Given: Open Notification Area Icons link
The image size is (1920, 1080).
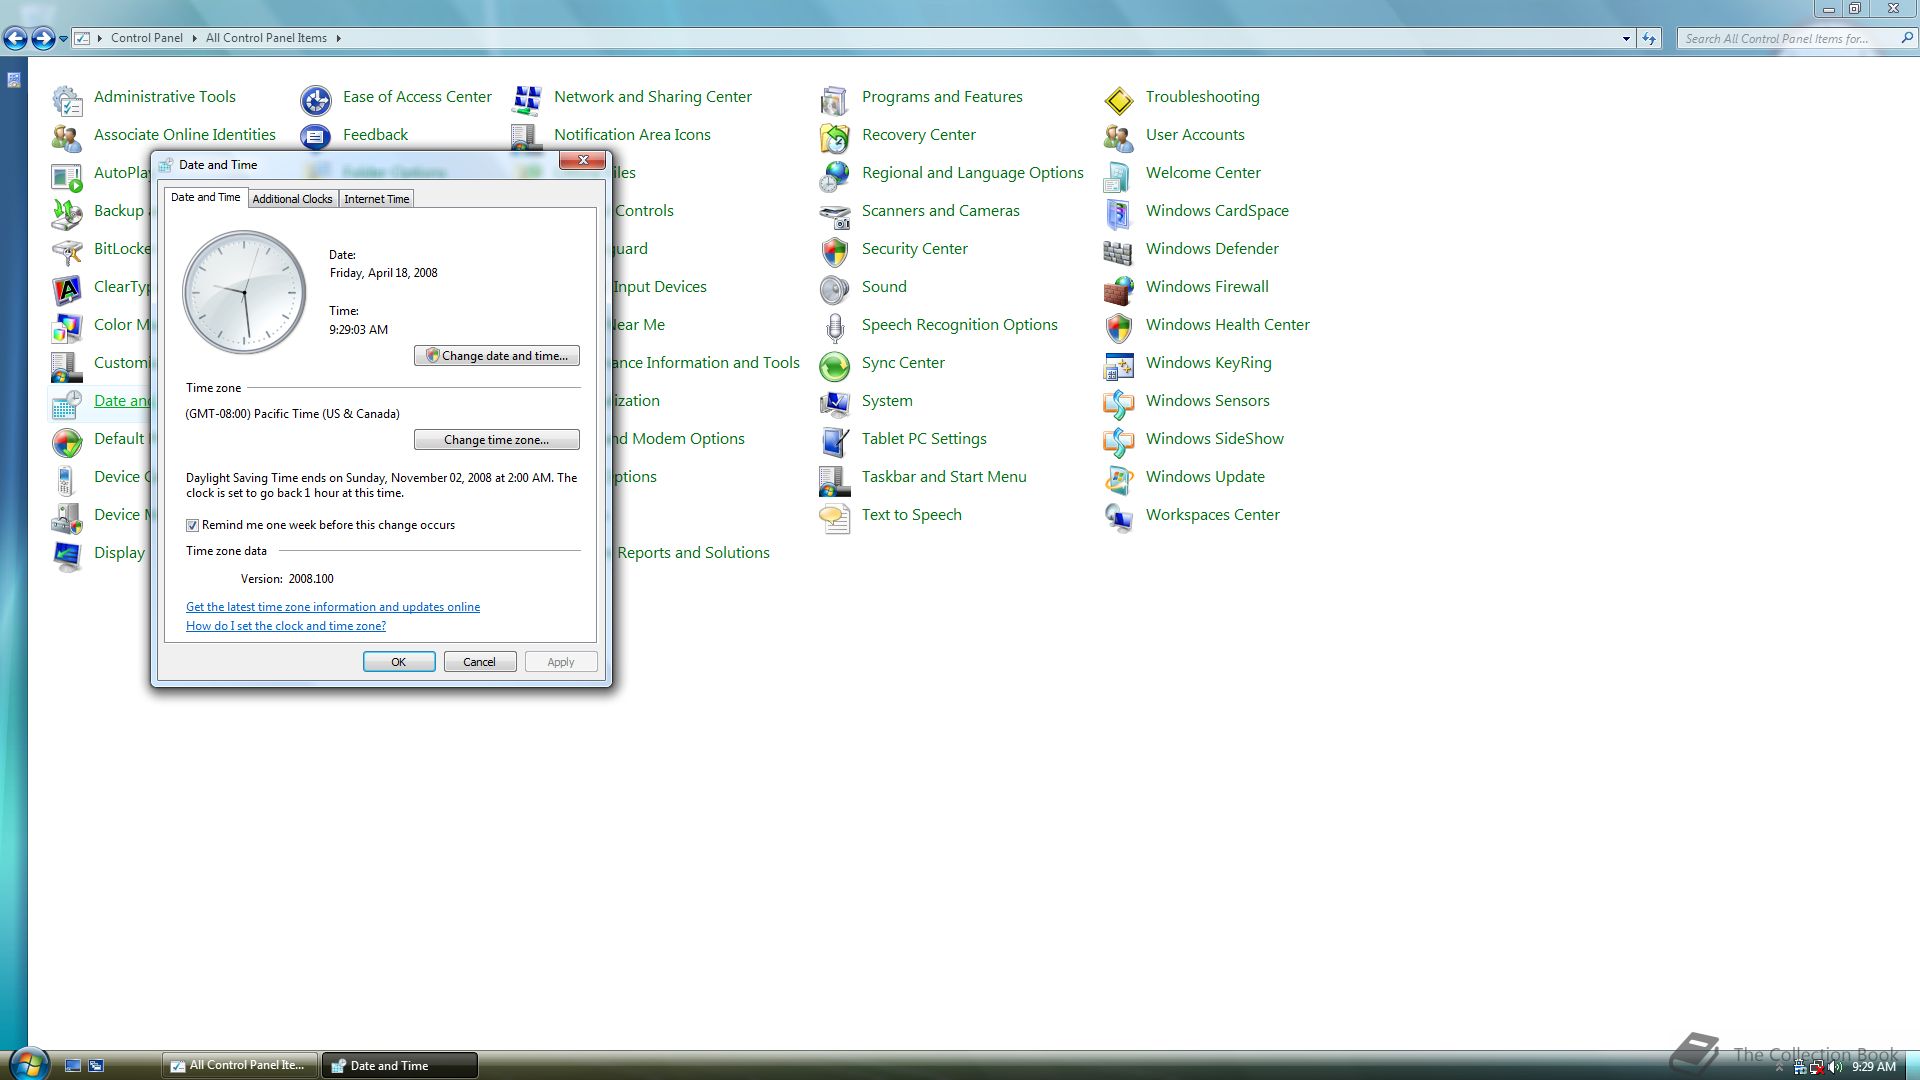Looking at the screenshot, I should [632, 135].
